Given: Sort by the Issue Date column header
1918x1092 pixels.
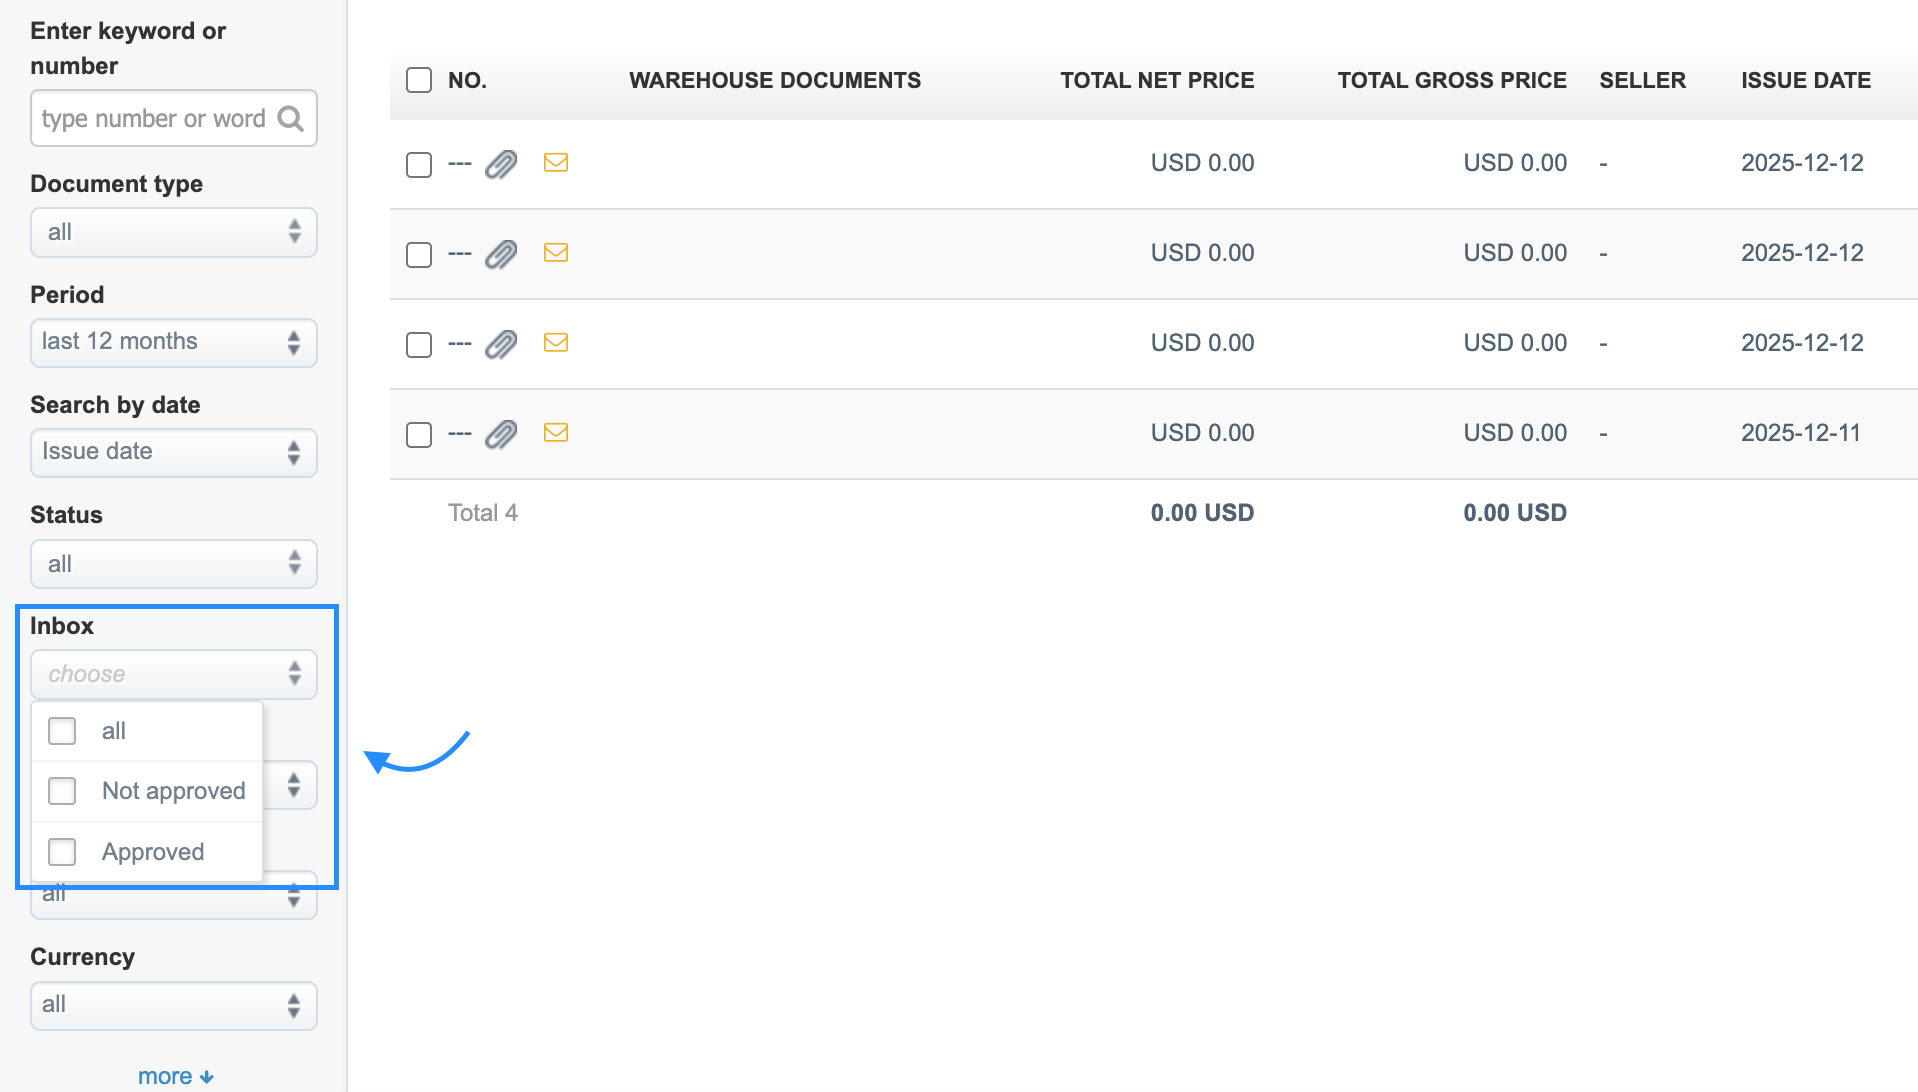Looking at the screenshot, I should pyautogui.click(x=1805, y=80).
